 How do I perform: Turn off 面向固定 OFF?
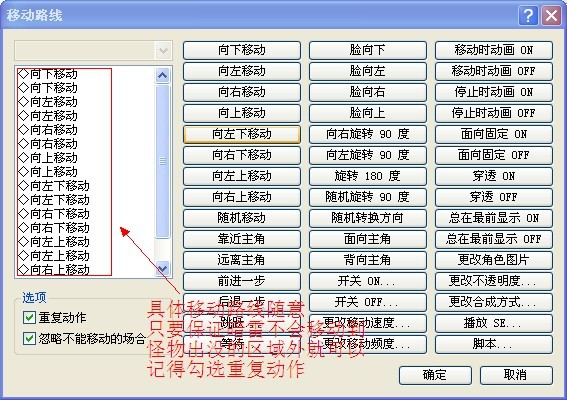click(494, 155)
